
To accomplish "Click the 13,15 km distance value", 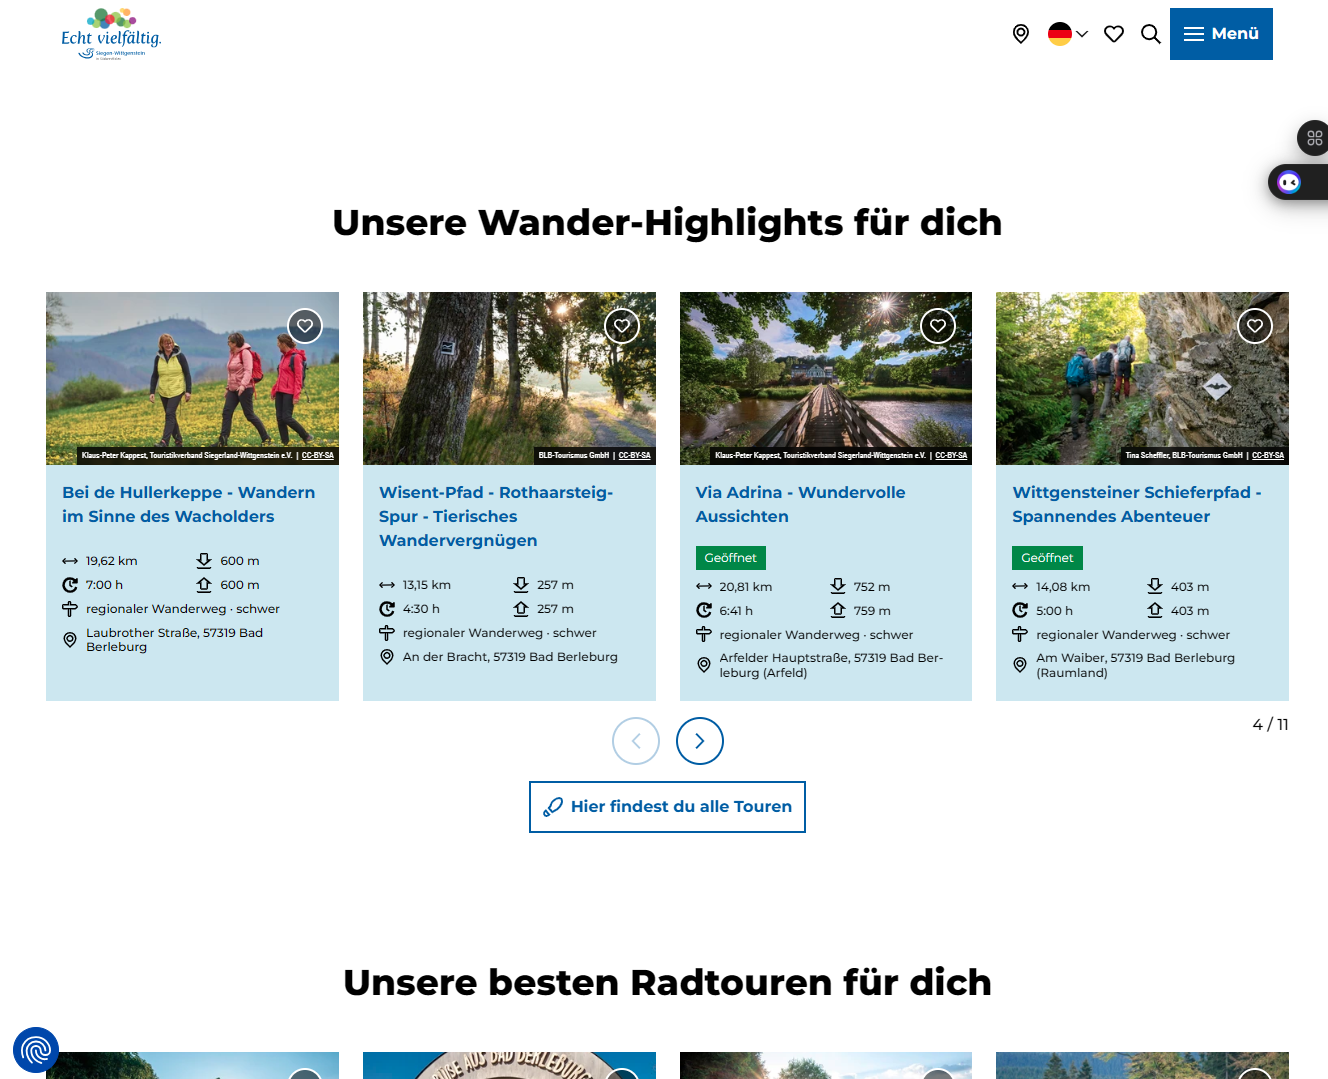I will point(427,585).
